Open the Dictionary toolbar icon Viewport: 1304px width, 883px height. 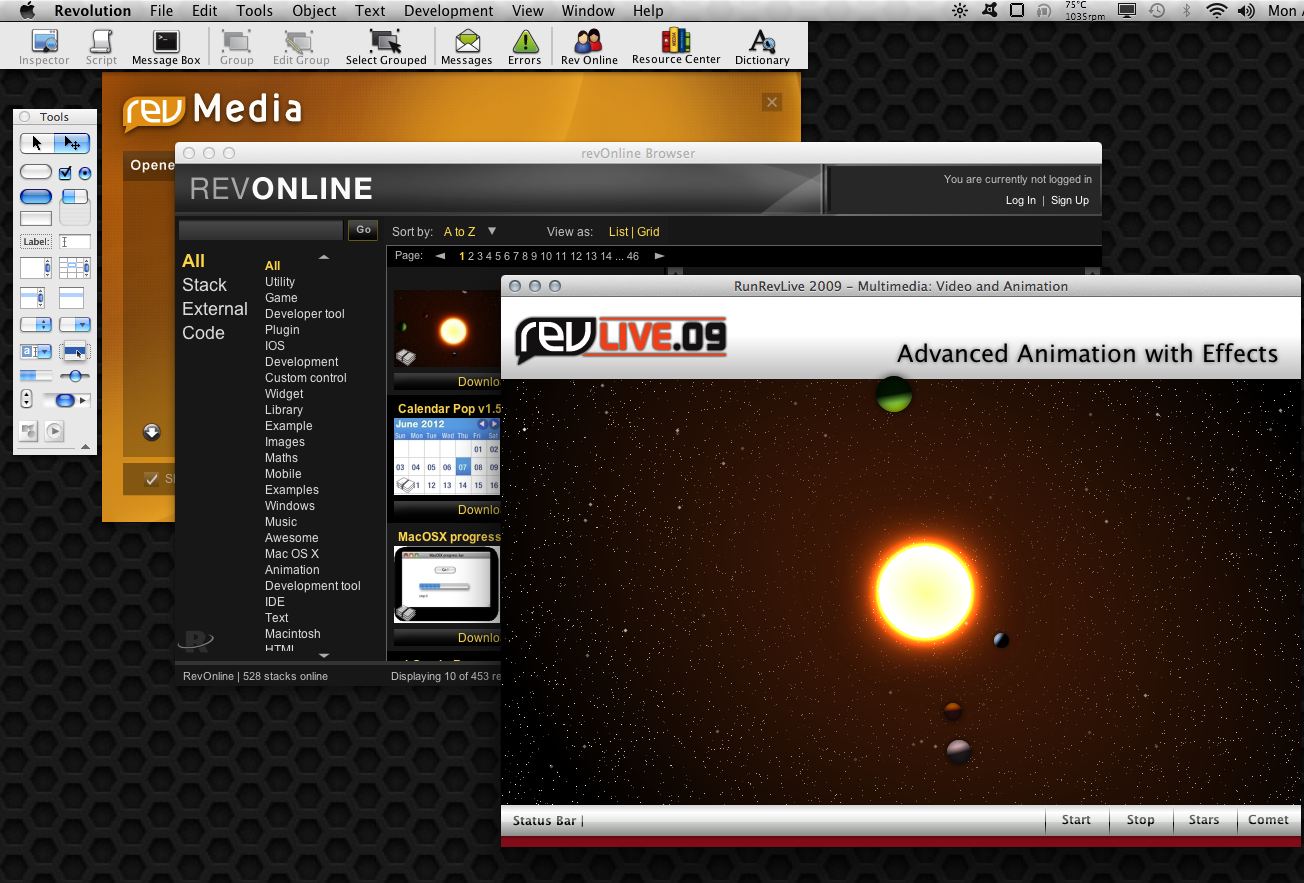click(x=762, y=46)
